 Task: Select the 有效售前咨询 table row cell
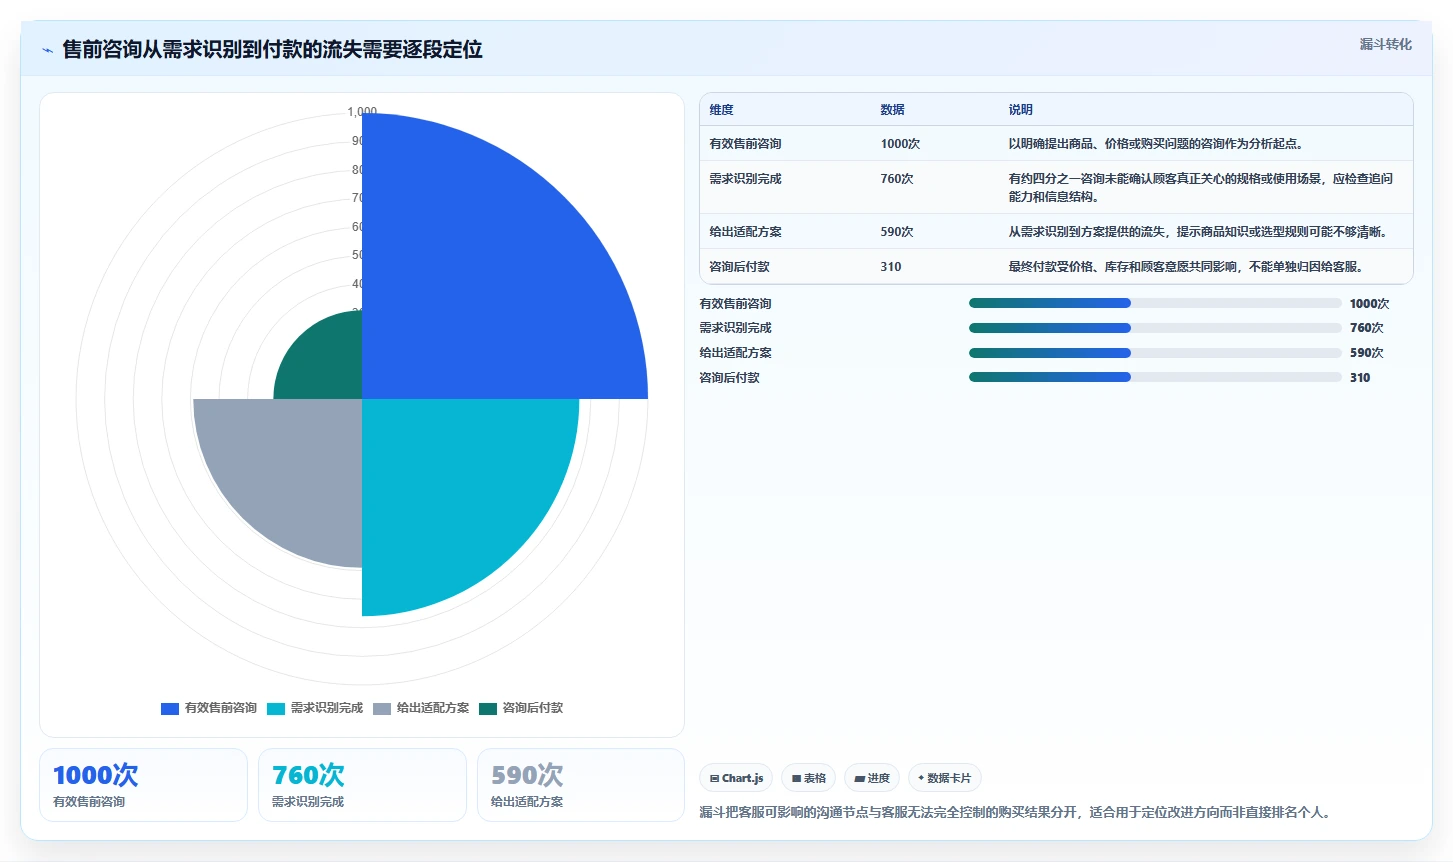pyautogui.click(x=745, y=144)
